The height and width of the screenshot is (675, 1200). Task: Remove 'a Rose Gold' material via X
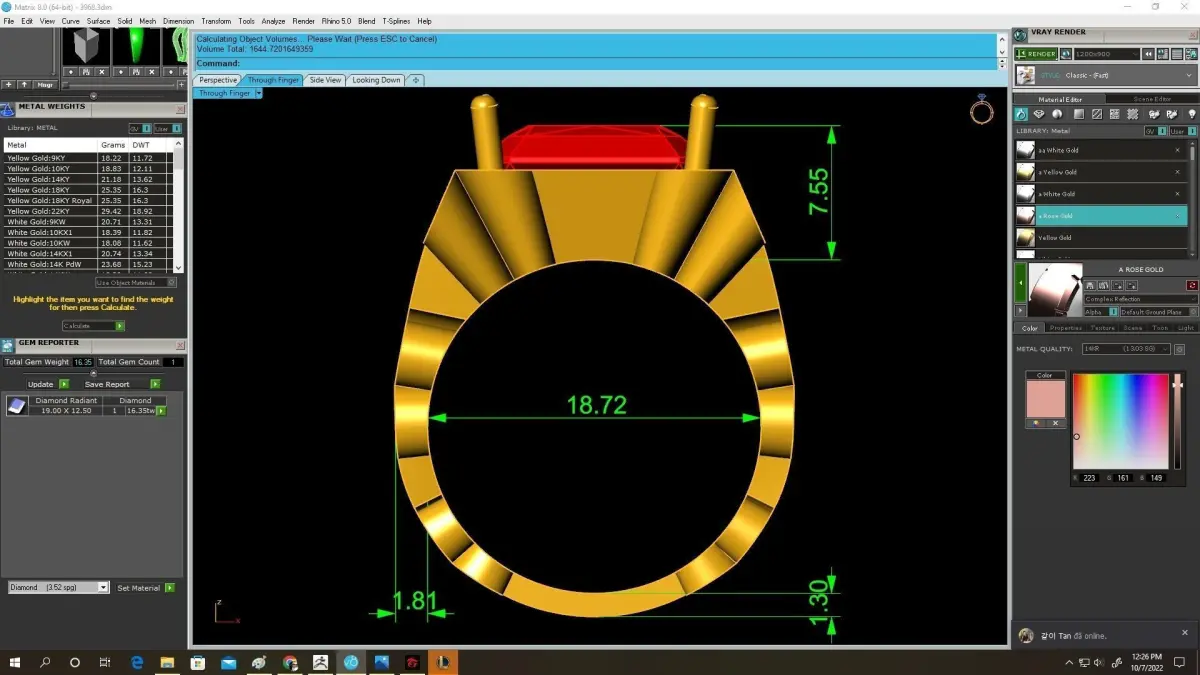[x=1177, y=216]
